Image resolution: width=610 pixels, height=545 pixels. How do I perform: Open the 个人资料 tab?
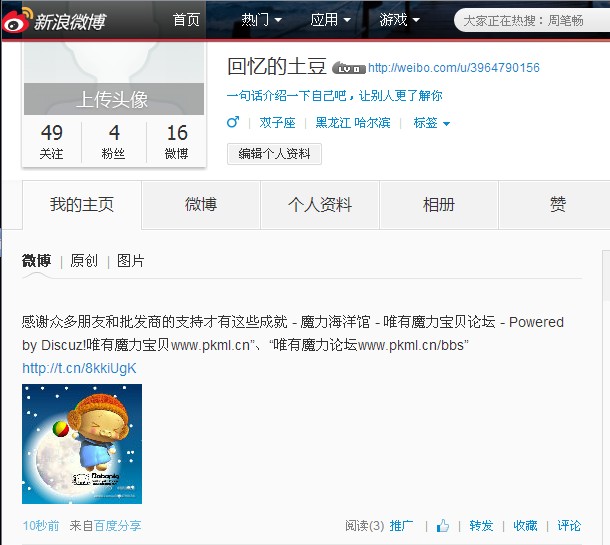click(x=320, y=205)
